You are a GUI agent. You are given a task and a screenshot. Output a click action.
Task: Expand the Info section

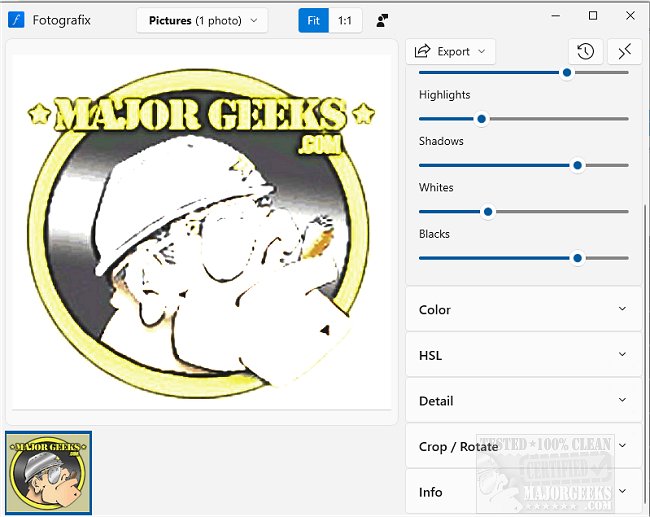click(x=524, y=492)
